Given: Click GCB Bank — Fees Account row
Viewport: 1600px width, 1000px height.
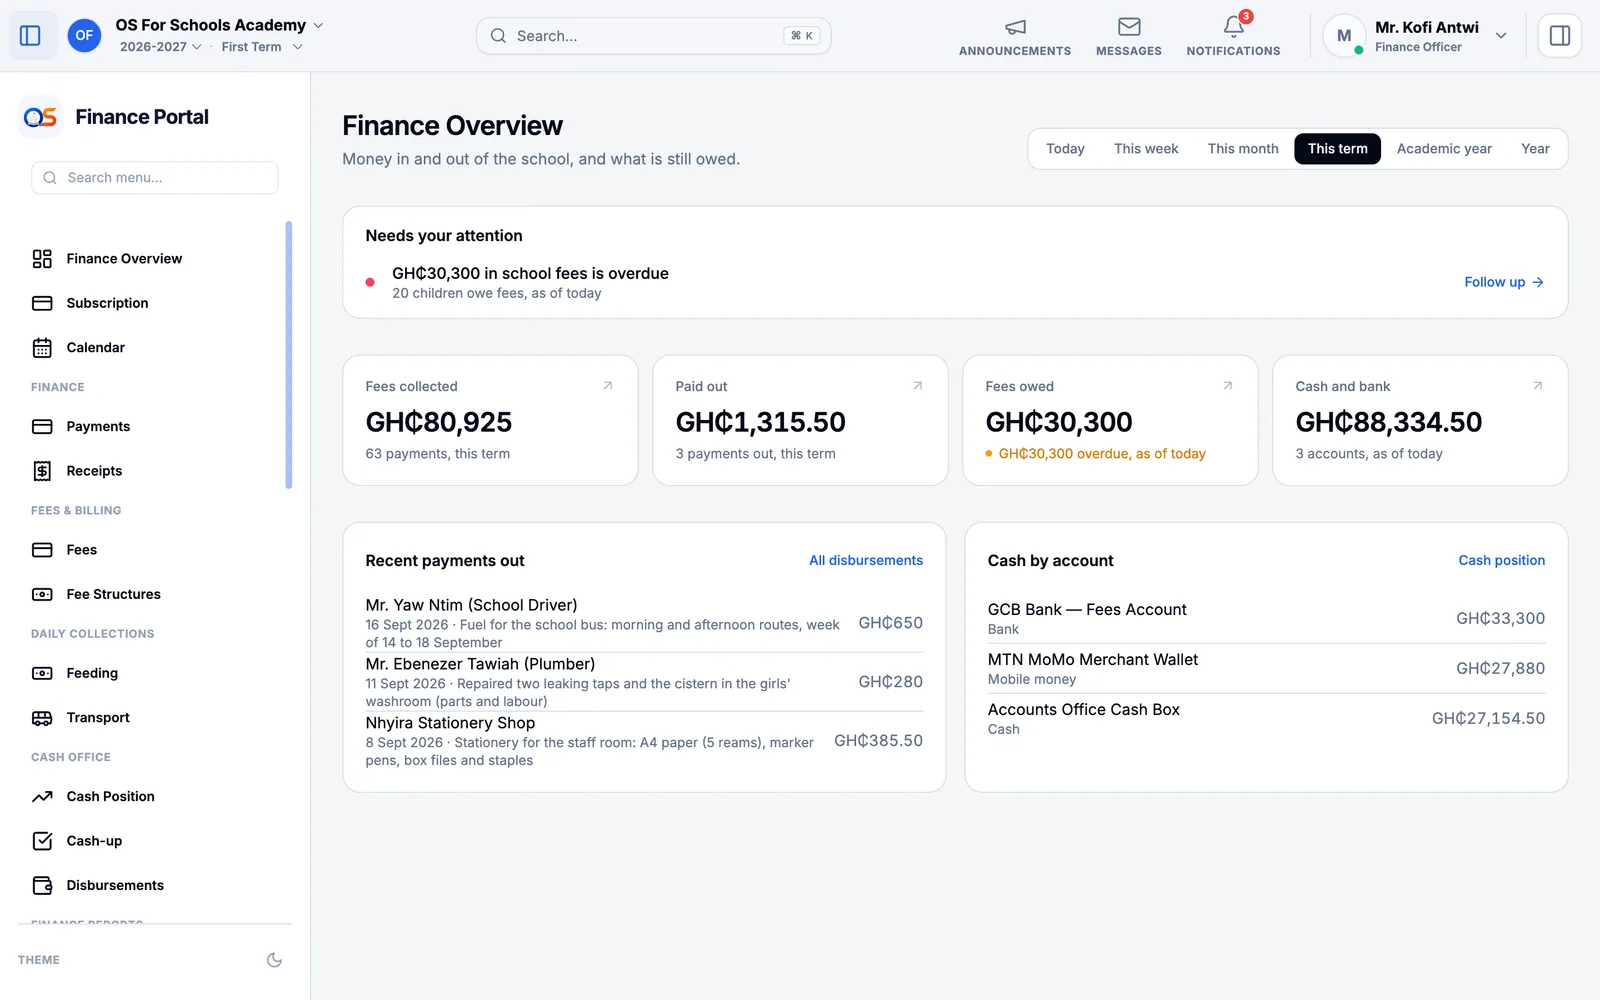Looking at the screenshot, I should [1266, 619].
